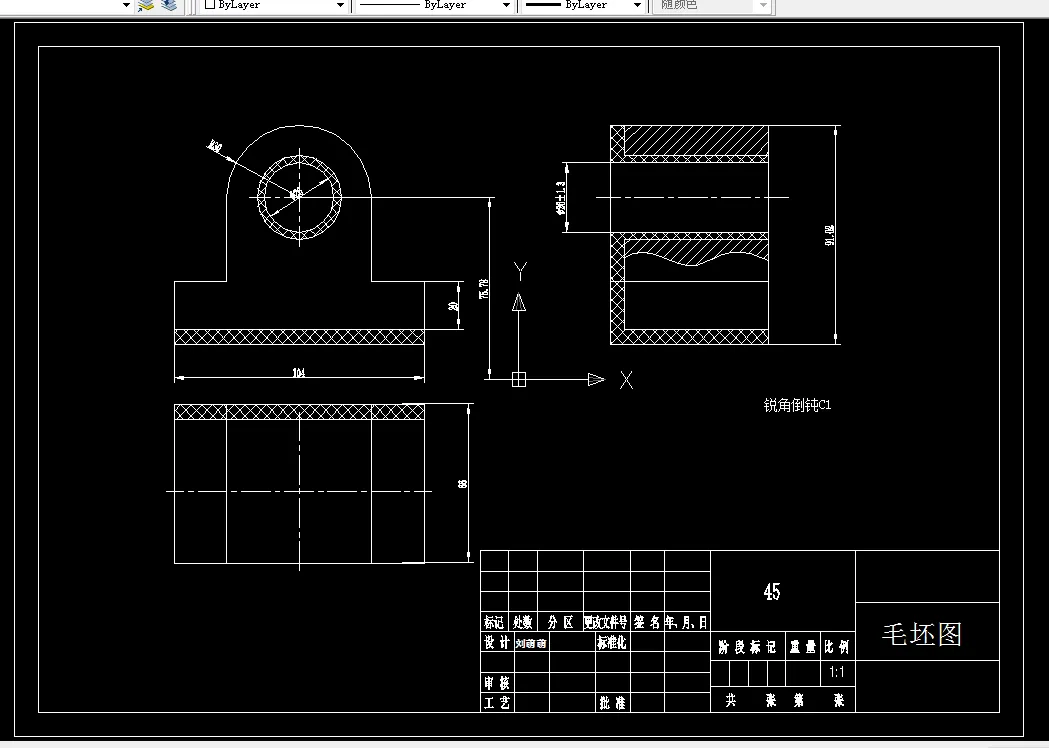Click the greyed 随颜色 plot style dropdown
Image resolution: width=1049 pixels, height=748 pixels.
point(712,5)
